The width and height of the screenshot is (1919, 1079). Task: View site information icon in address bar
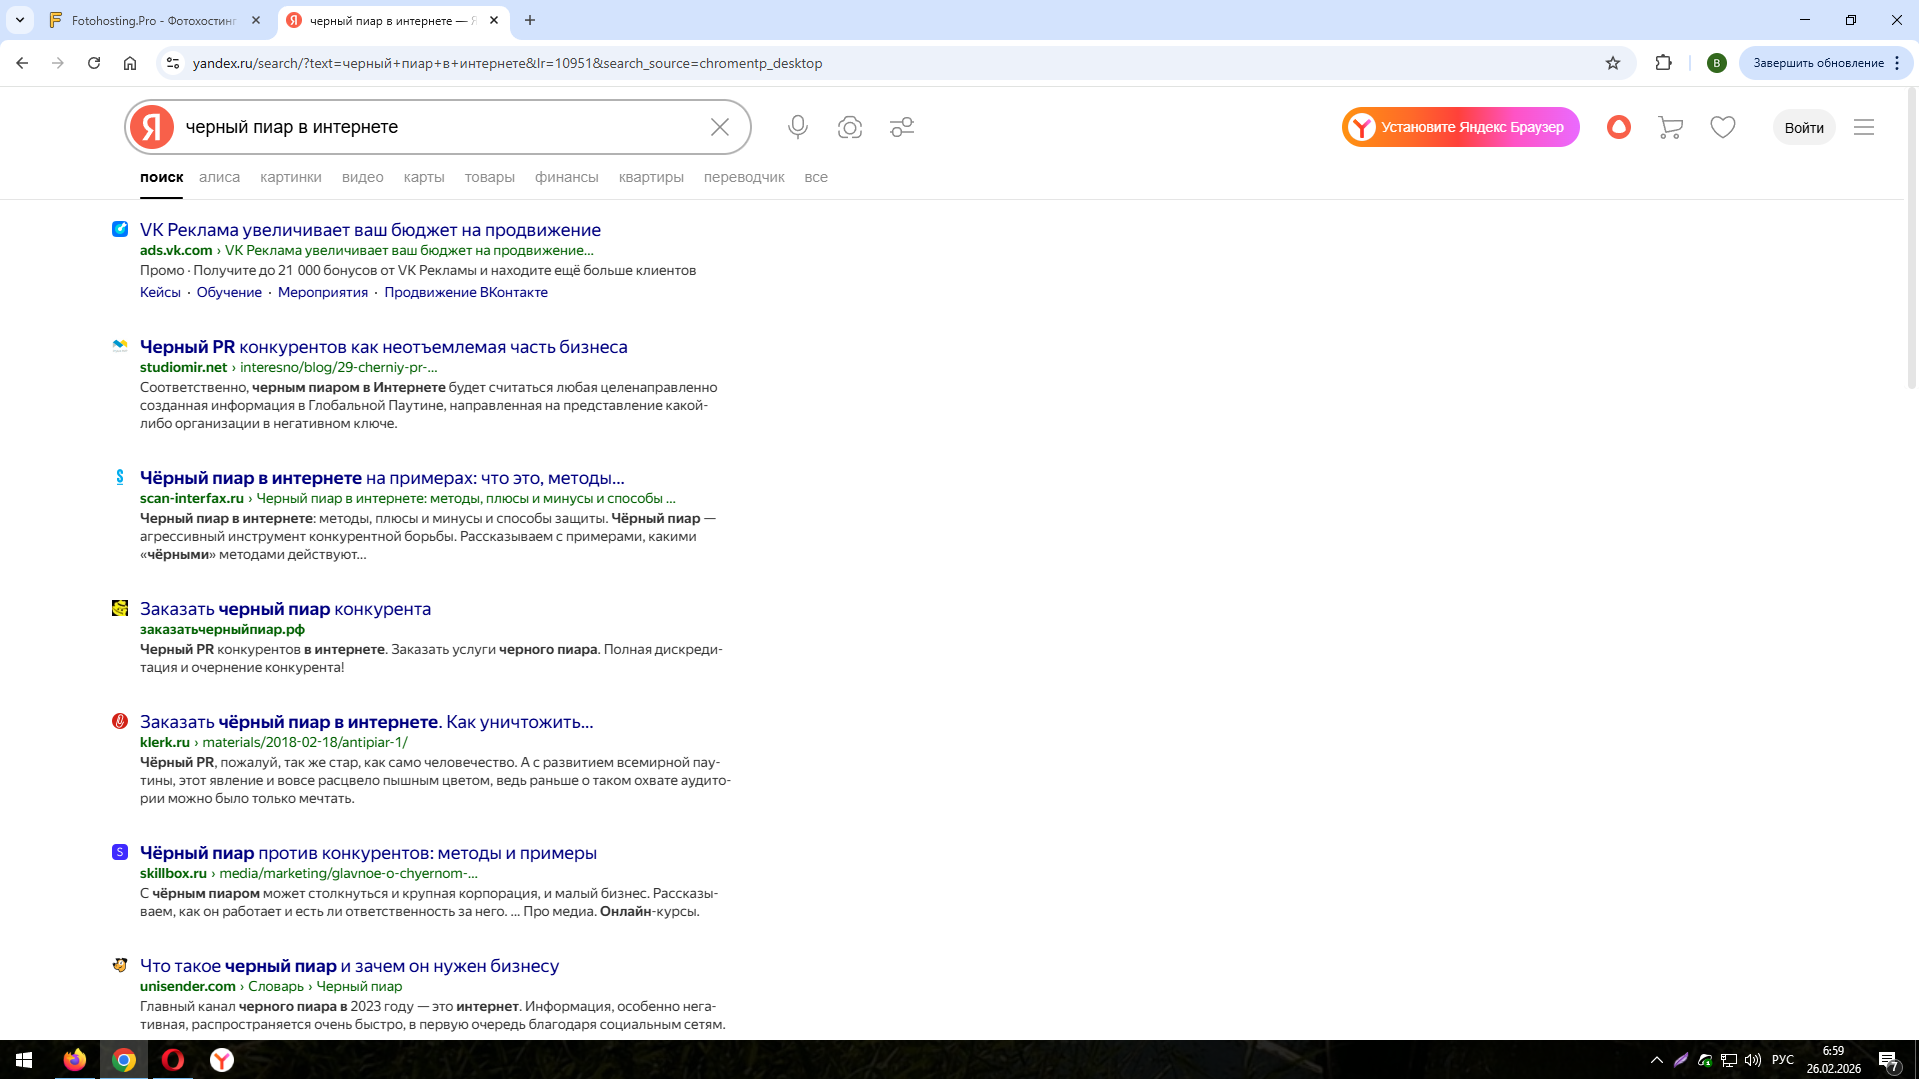[x=173, y=63]
